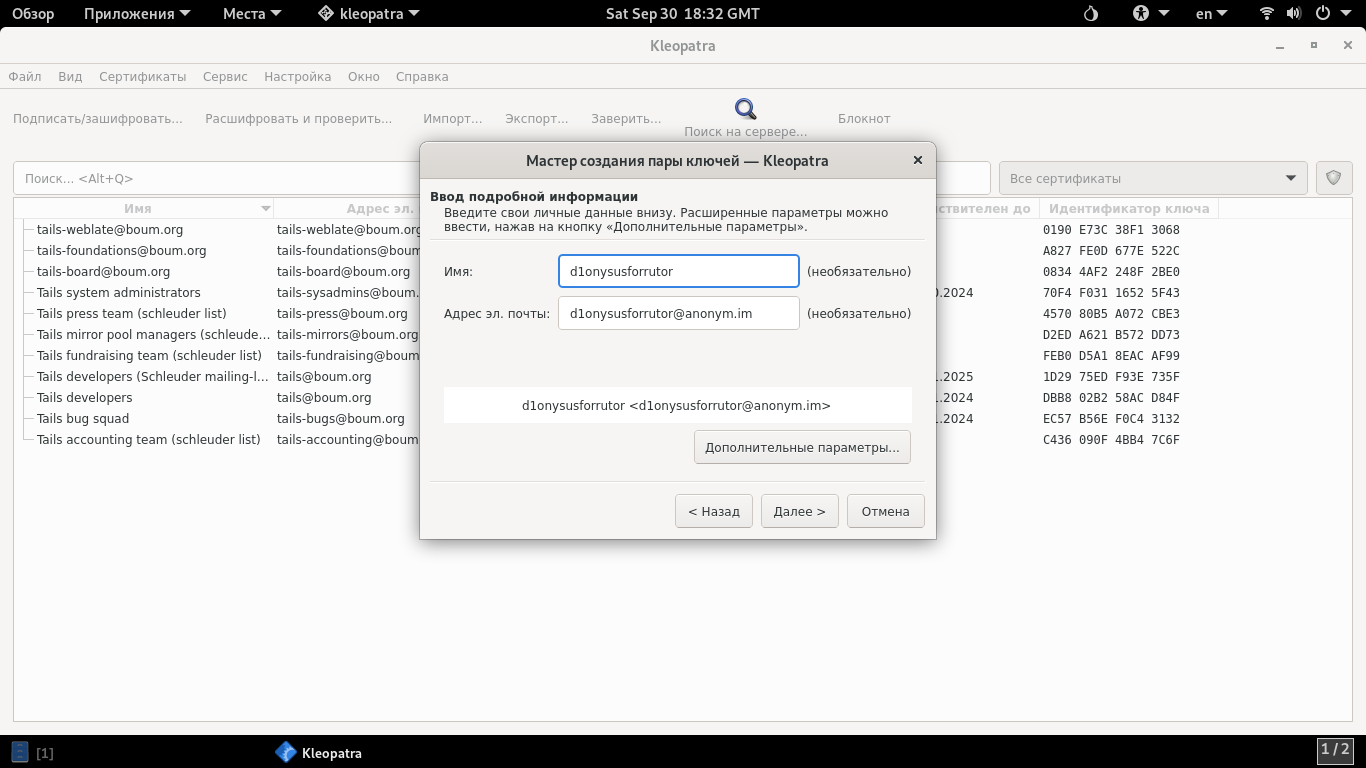
Task: Open the 'Приложения' dropdown menu
Action: (136, 14)
